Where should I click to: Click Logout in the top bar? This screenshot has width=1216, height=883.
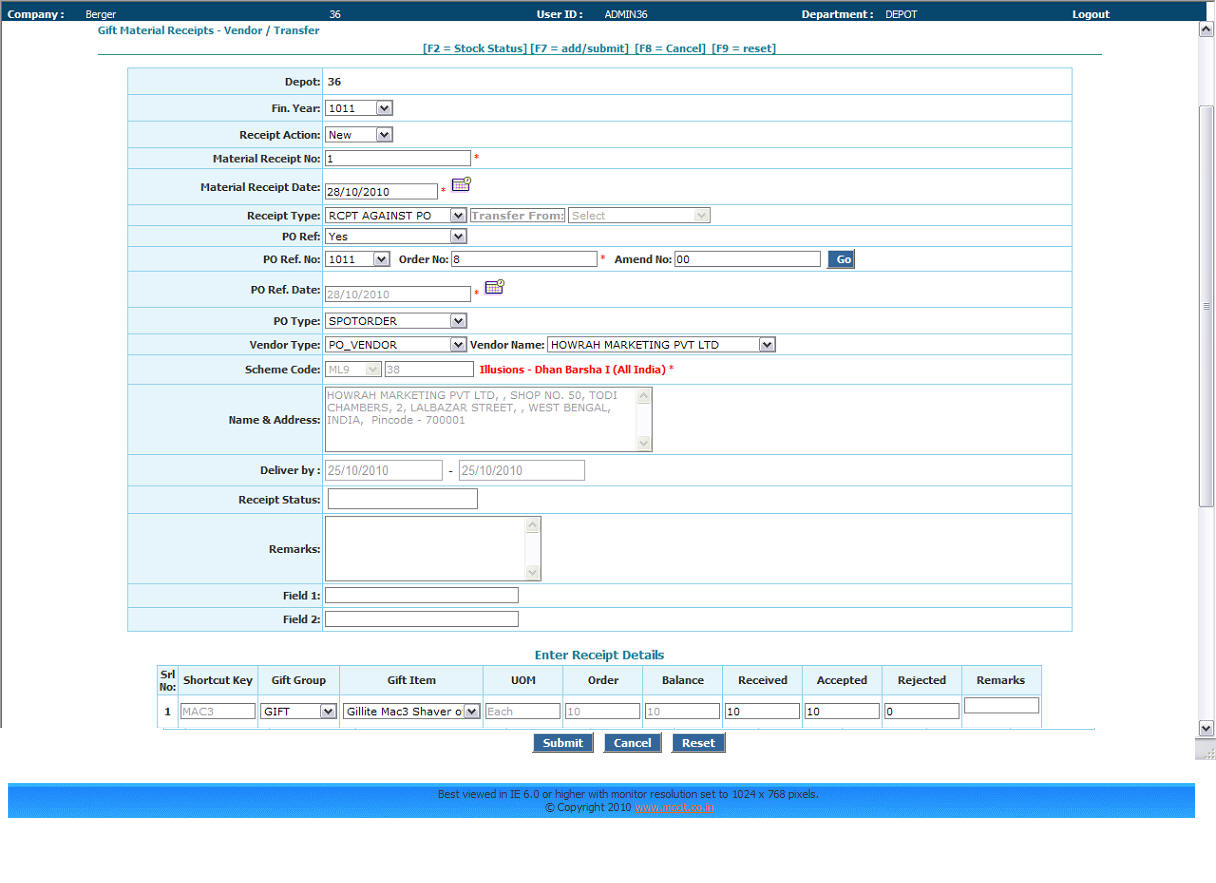[1090, 15]
